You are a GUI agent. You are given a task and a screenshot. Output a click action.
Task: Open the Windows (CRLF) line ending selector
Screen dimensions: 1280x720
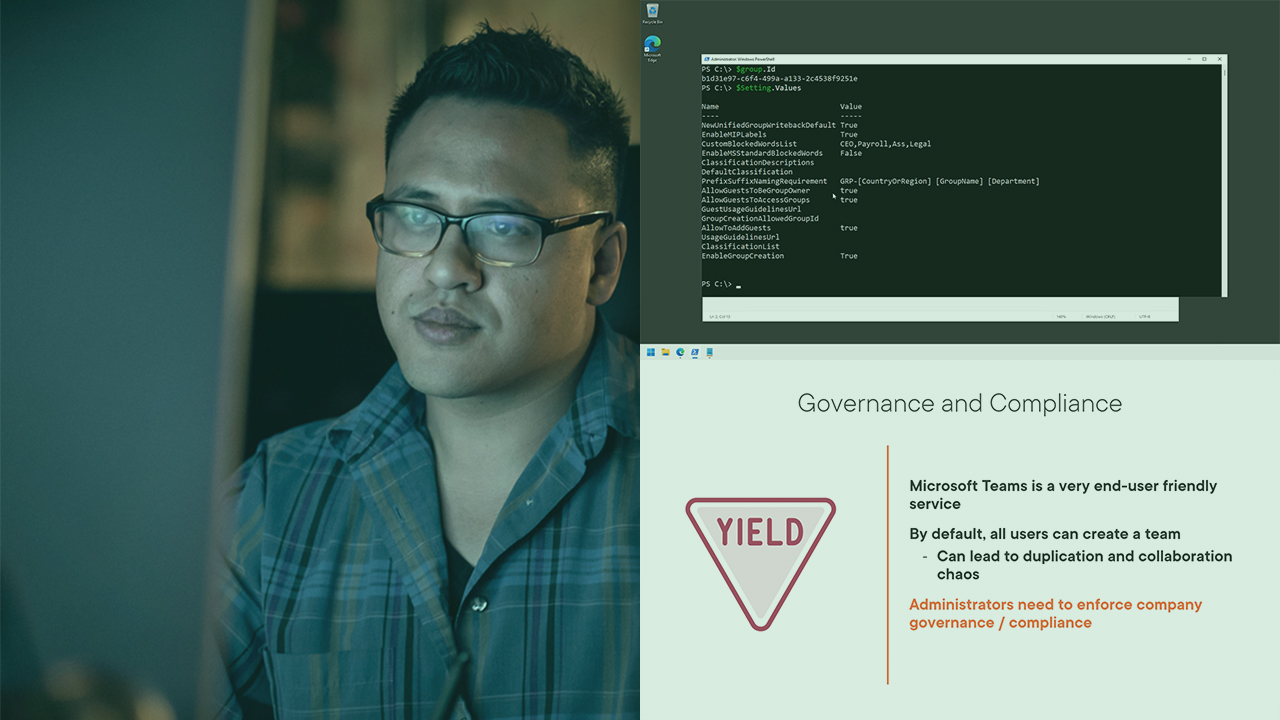[1100, 317]
